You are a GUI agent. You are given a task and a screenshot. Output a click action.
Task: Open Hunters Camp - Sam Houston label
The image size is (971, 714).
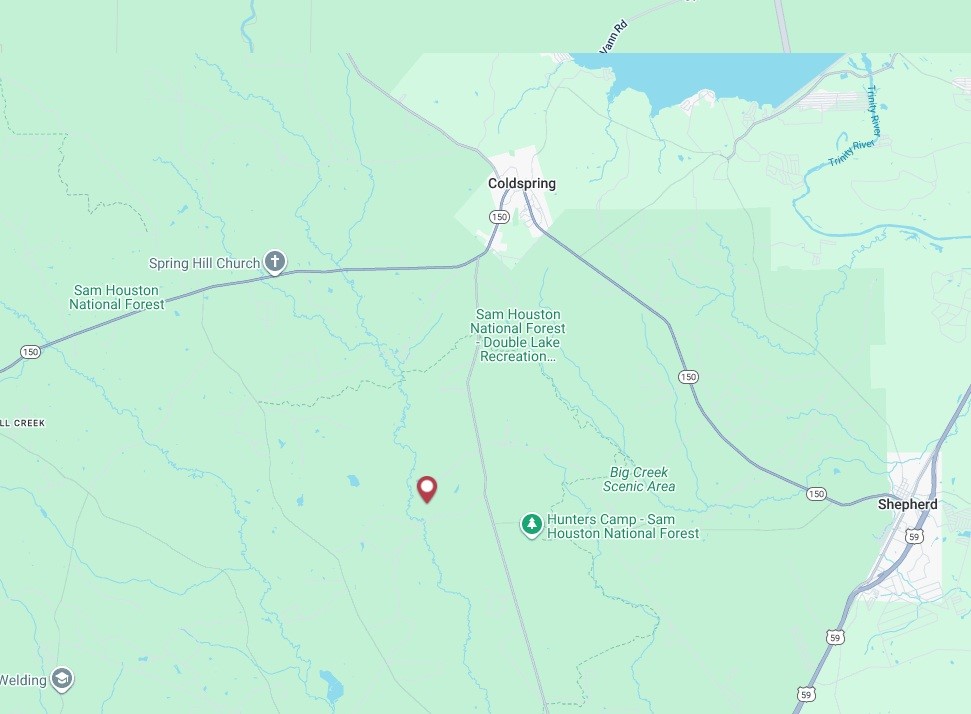[x=623, y=526]
